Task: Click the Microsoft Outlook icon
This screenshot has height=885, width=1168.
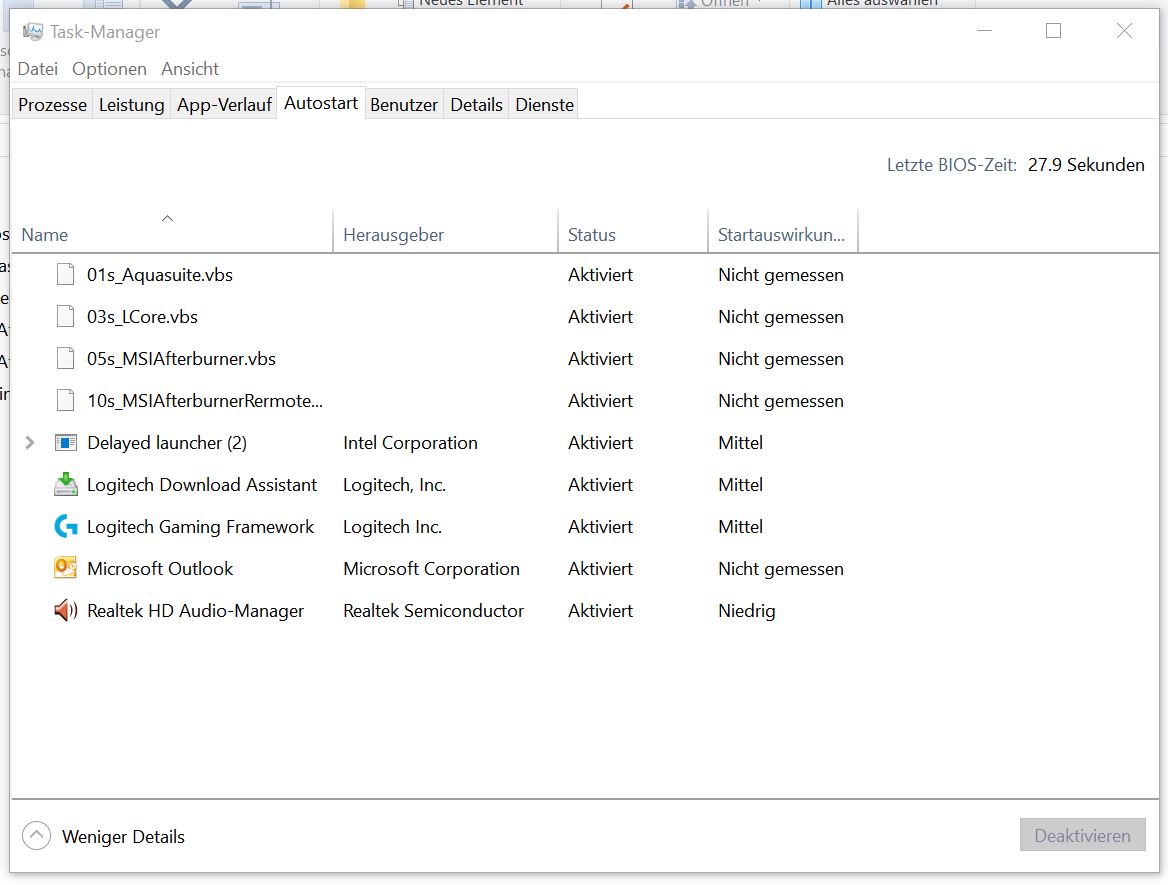Action: point(66,568)
